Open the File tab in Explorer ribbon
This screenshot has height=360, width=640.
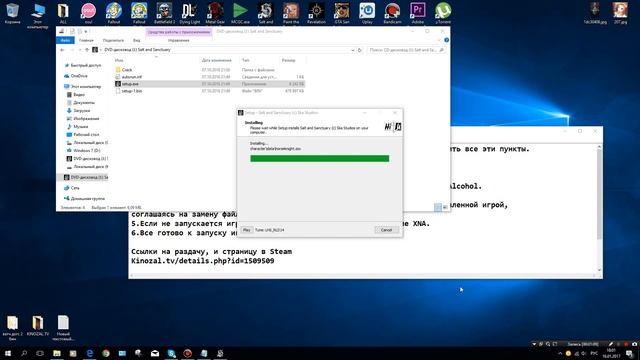point(65,40)
